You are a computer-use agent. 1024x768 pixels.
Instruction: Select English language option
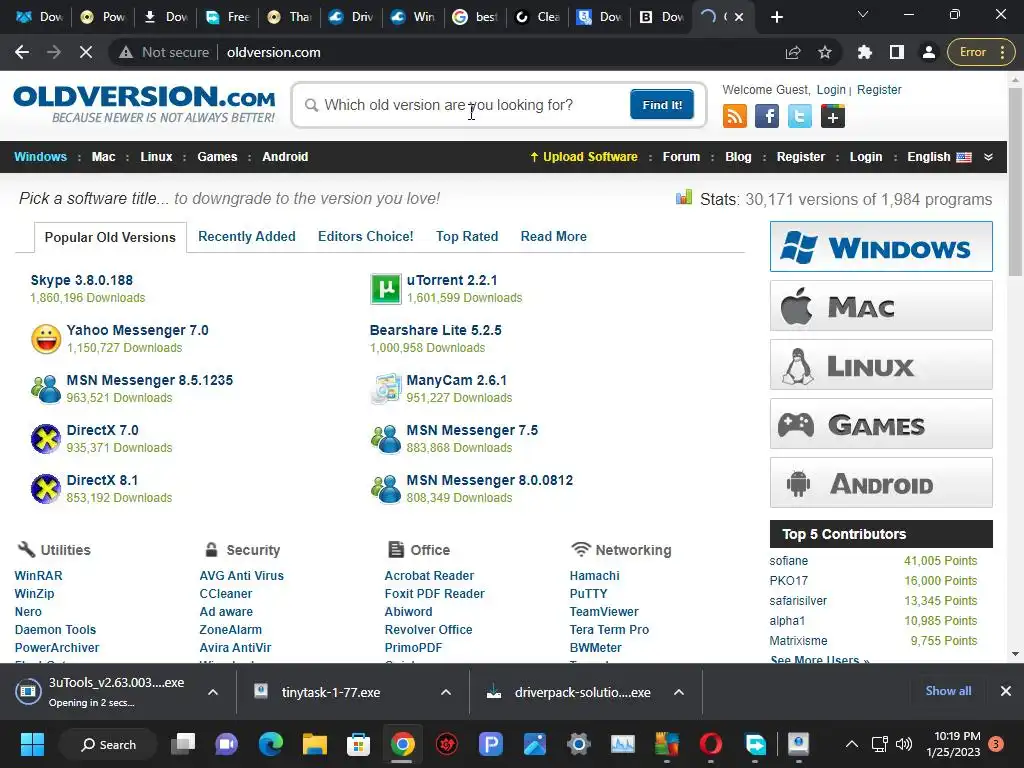coord(939,157)
